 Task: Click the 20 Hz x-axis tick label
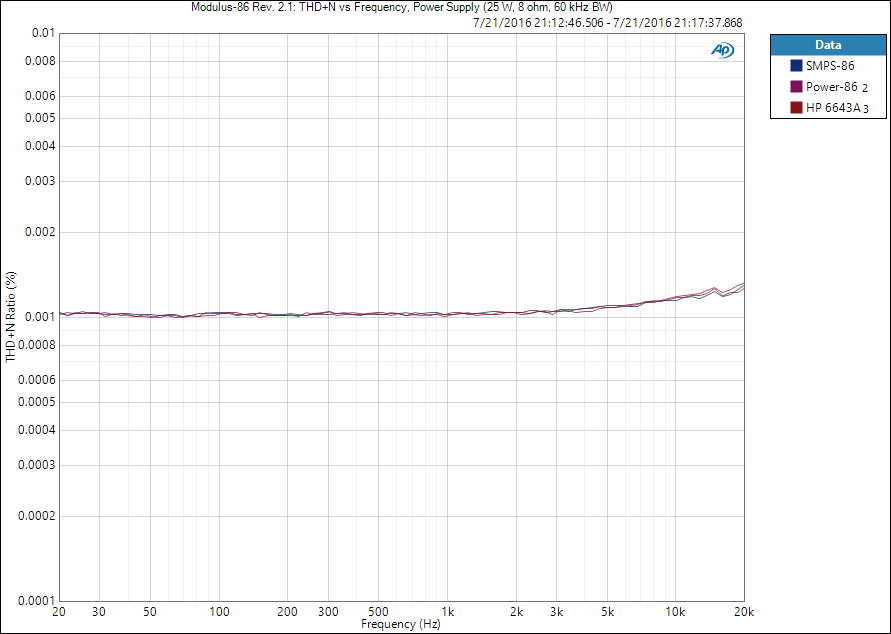click(59, 612)
